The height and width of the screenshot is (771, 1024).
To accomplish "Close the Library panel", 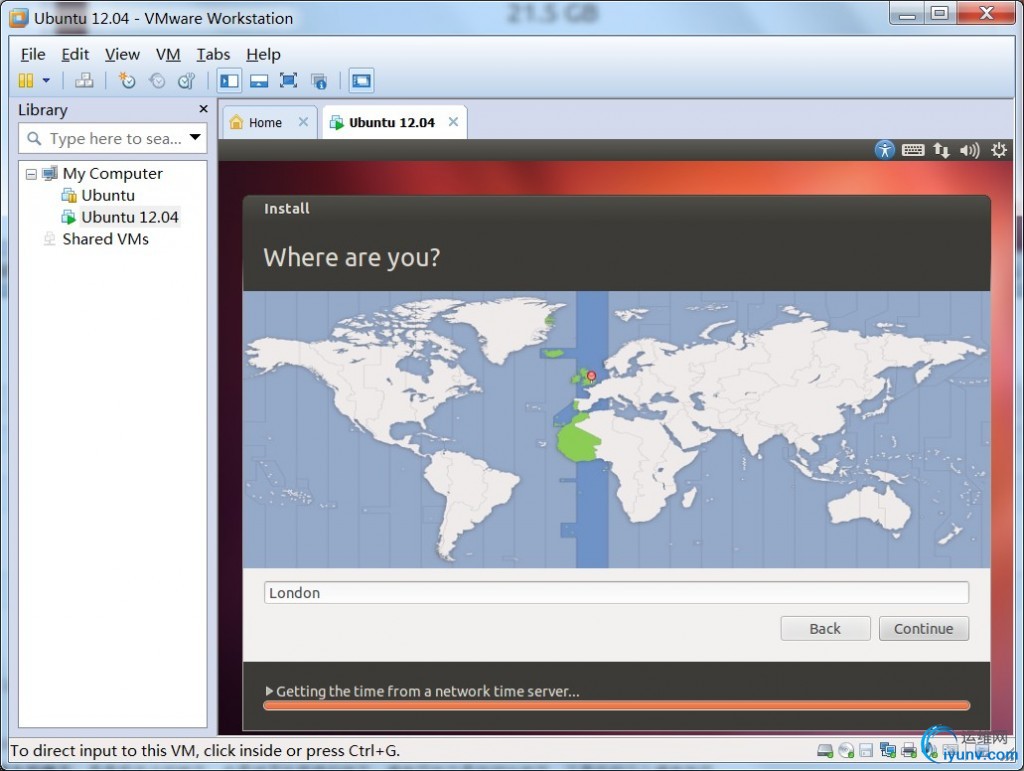I will click(203, 109).
